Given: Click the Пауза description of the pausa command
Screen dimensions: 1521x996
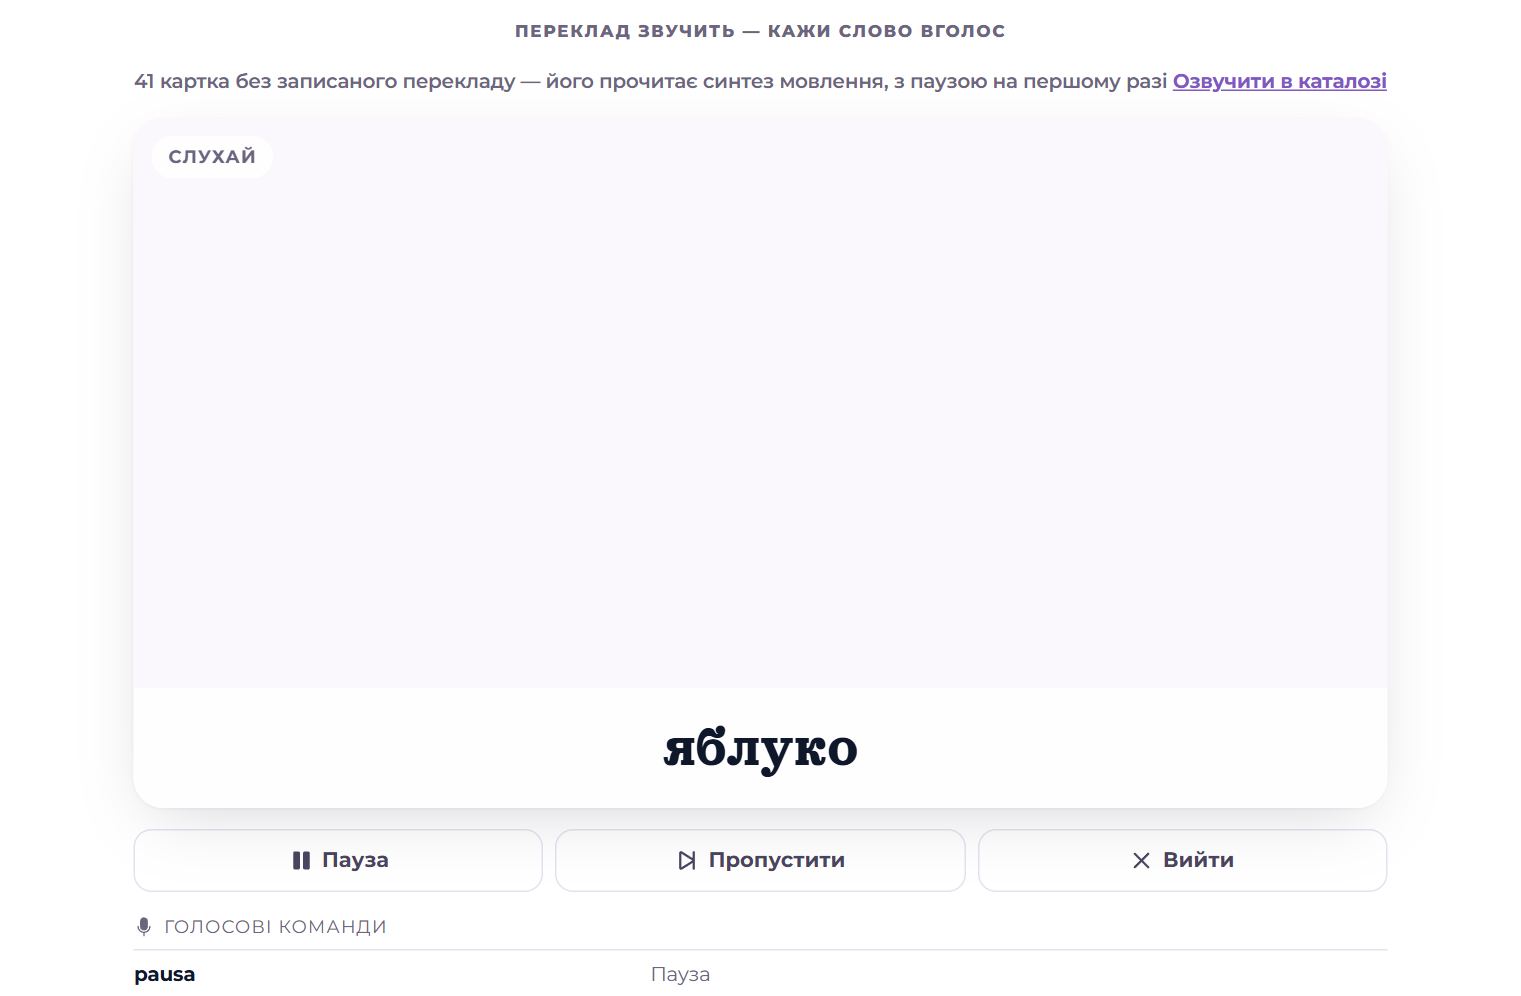Looking at the screenshot, I should 680,974.
